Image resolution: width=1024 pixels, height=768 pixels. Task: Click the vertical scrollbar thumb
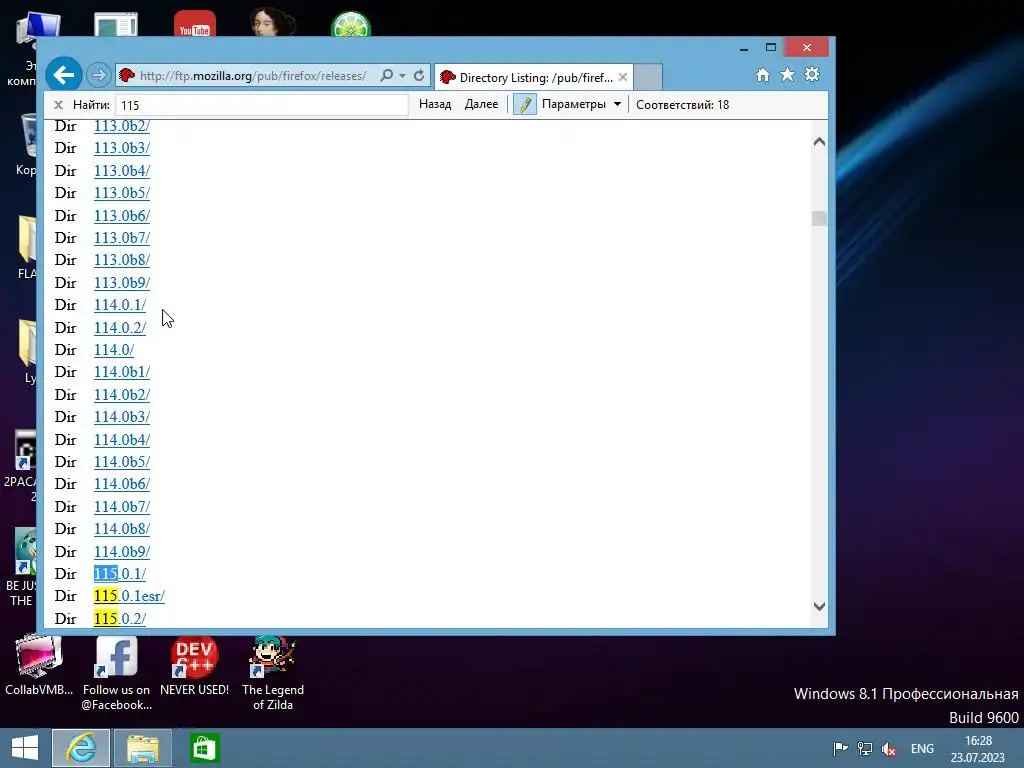pyautogui.click(x=819, y=218)
